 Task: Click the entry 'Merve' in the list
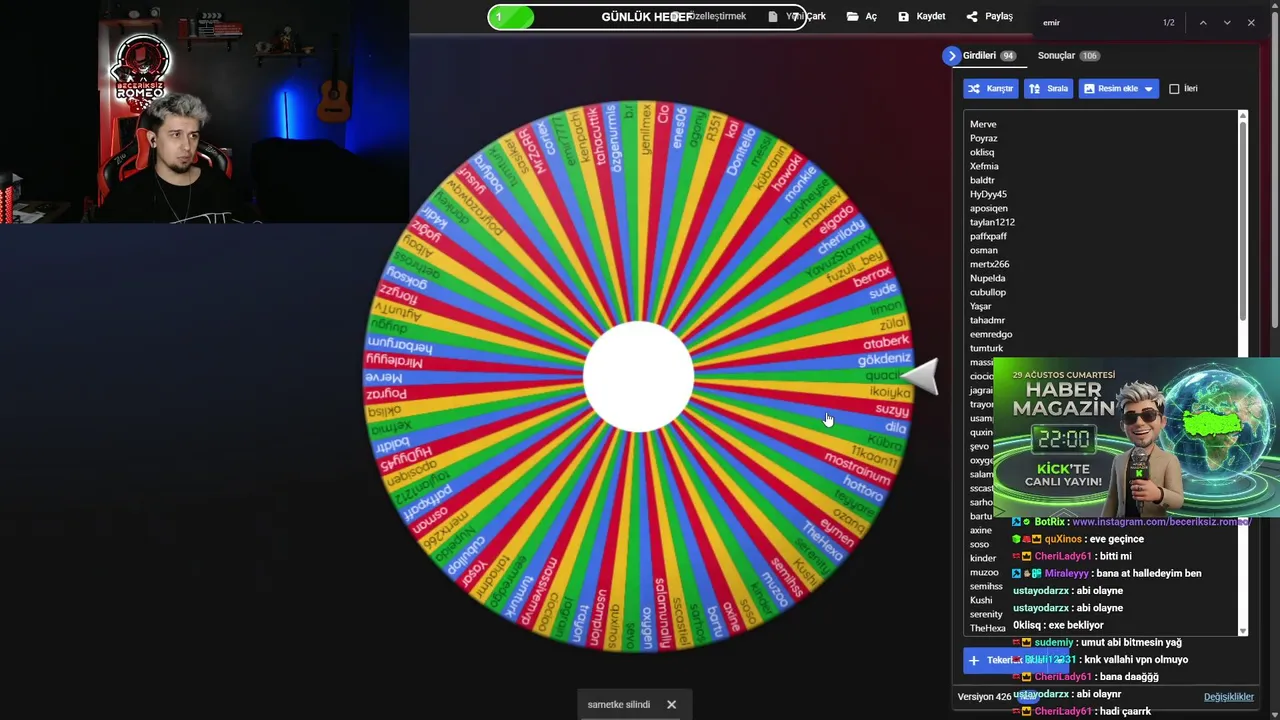point(983,124)
